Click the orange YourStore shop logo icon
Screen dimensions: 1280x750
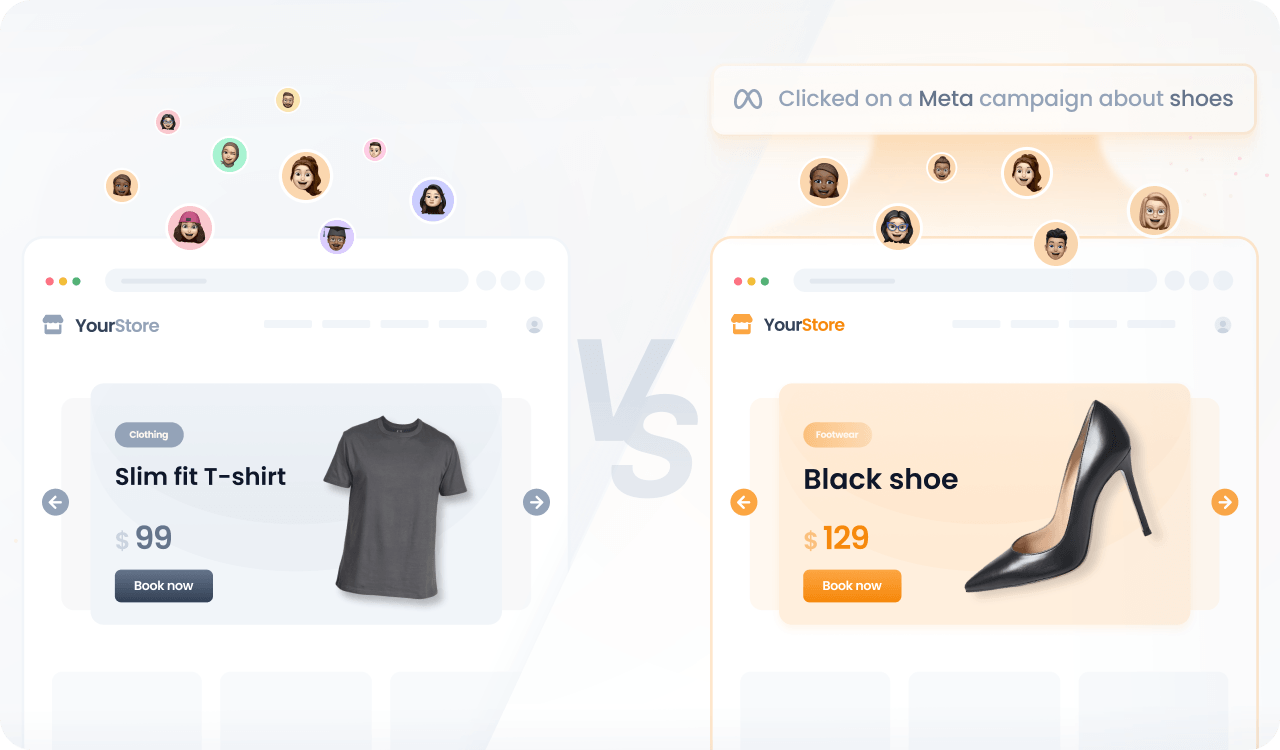741,324
